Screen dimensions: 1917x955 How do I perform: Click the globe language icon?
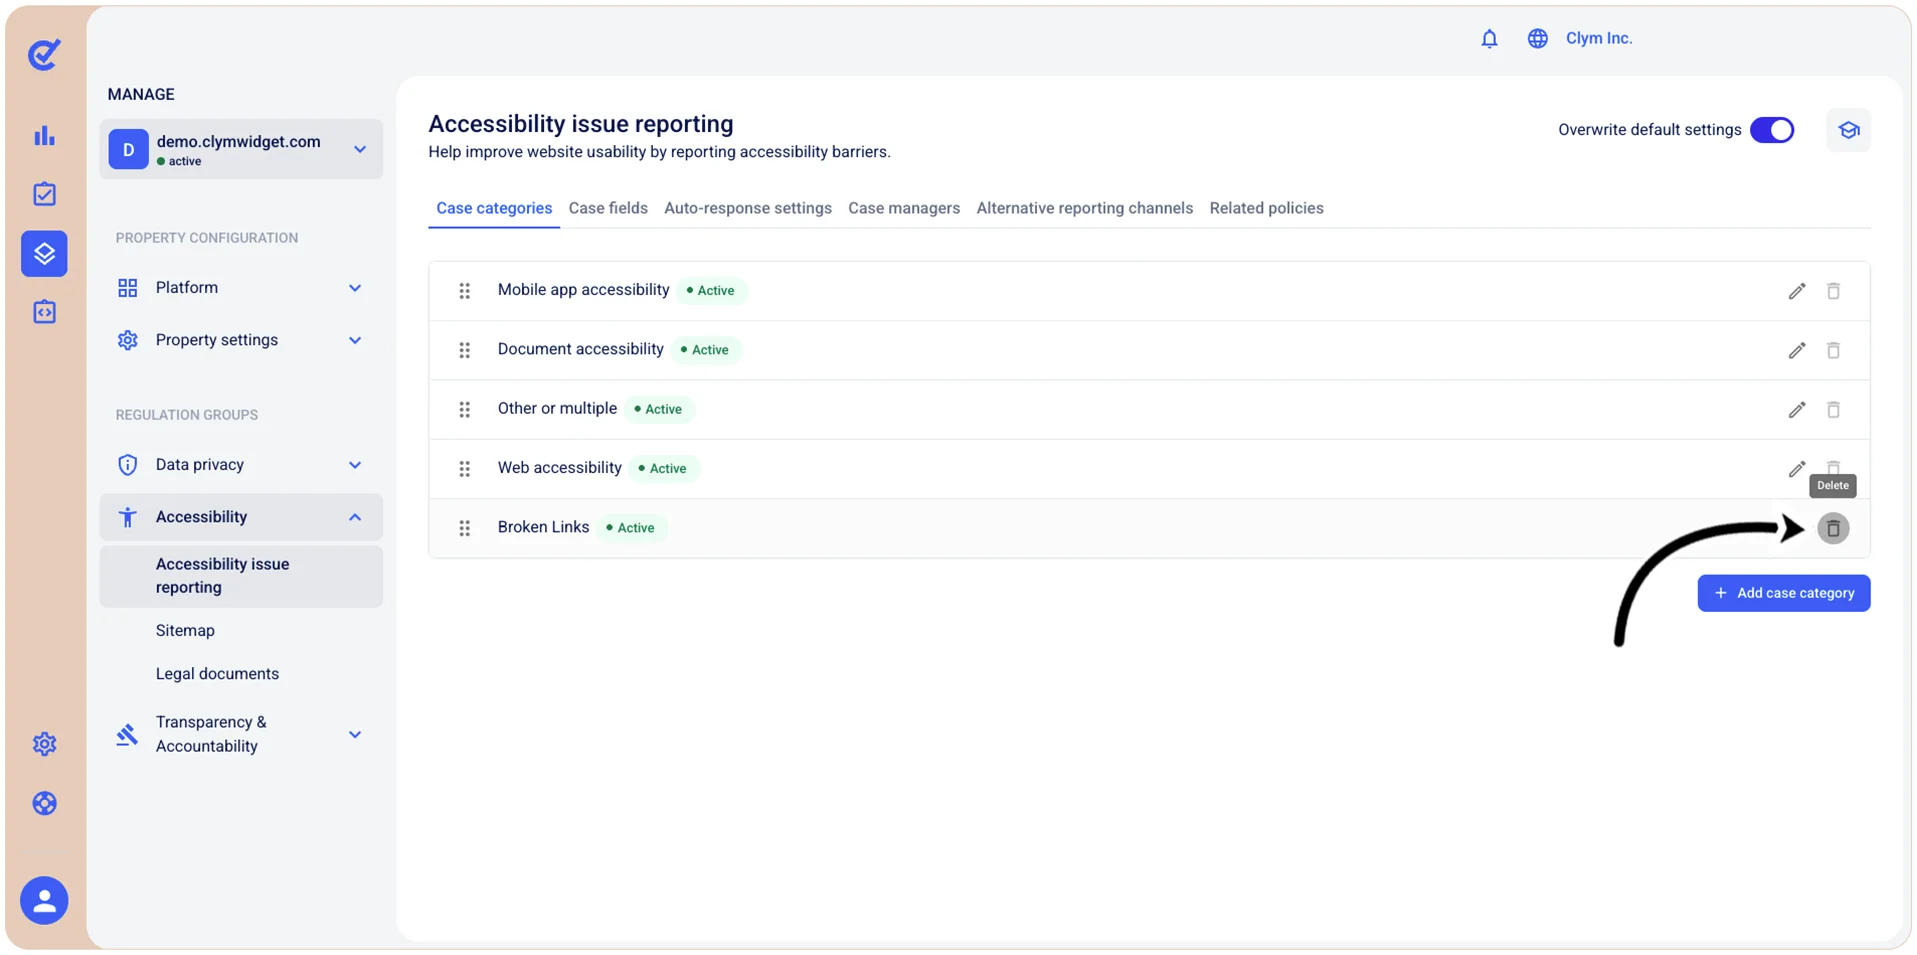[x=1537, y=39]
